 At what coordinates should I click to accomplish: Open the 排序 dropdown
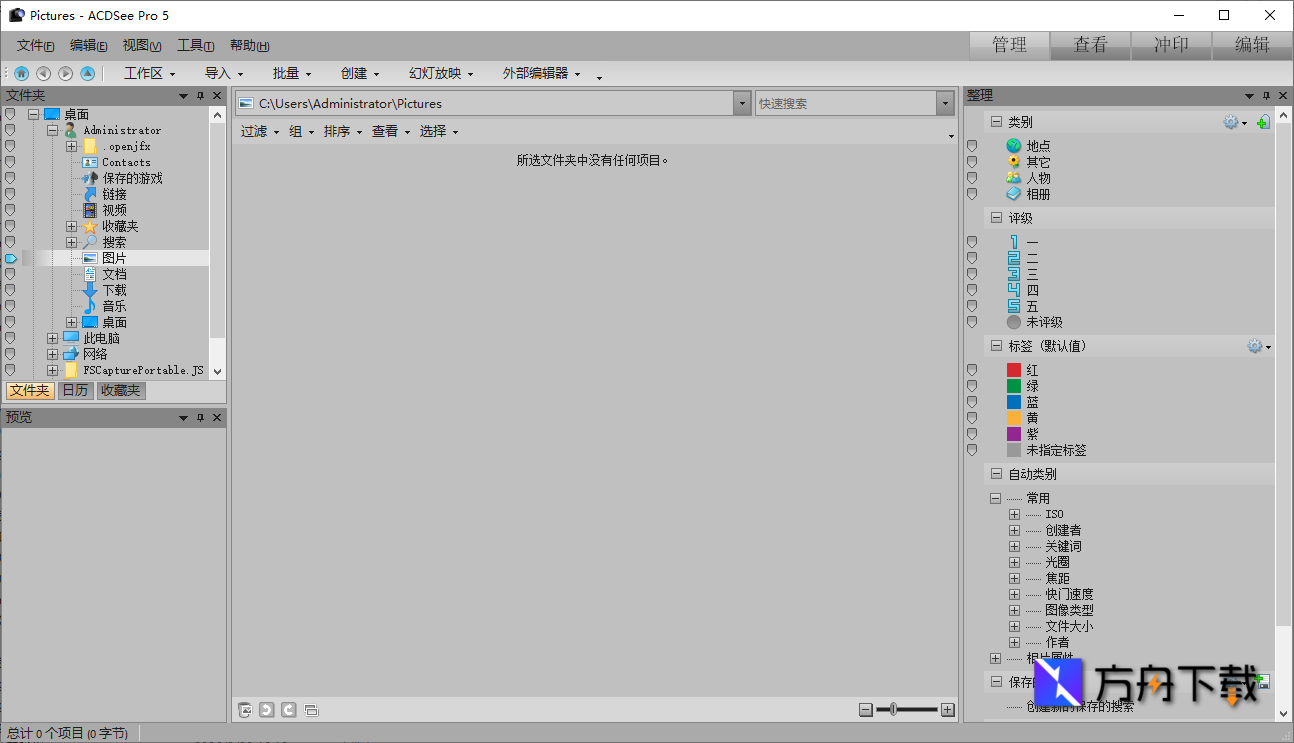(x=342, y=131)
